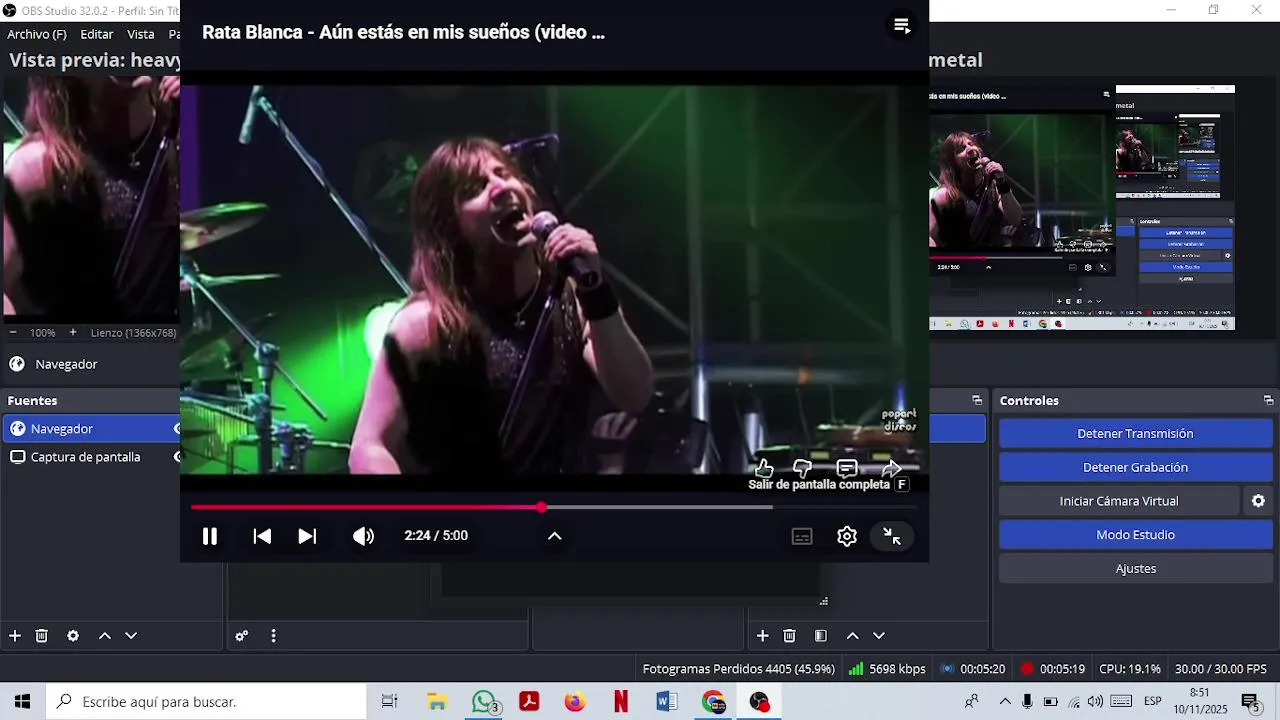Delete the selected source in Fuentes
The image size is (1280, 720).
pyautogui.click(x=42, y=636)
